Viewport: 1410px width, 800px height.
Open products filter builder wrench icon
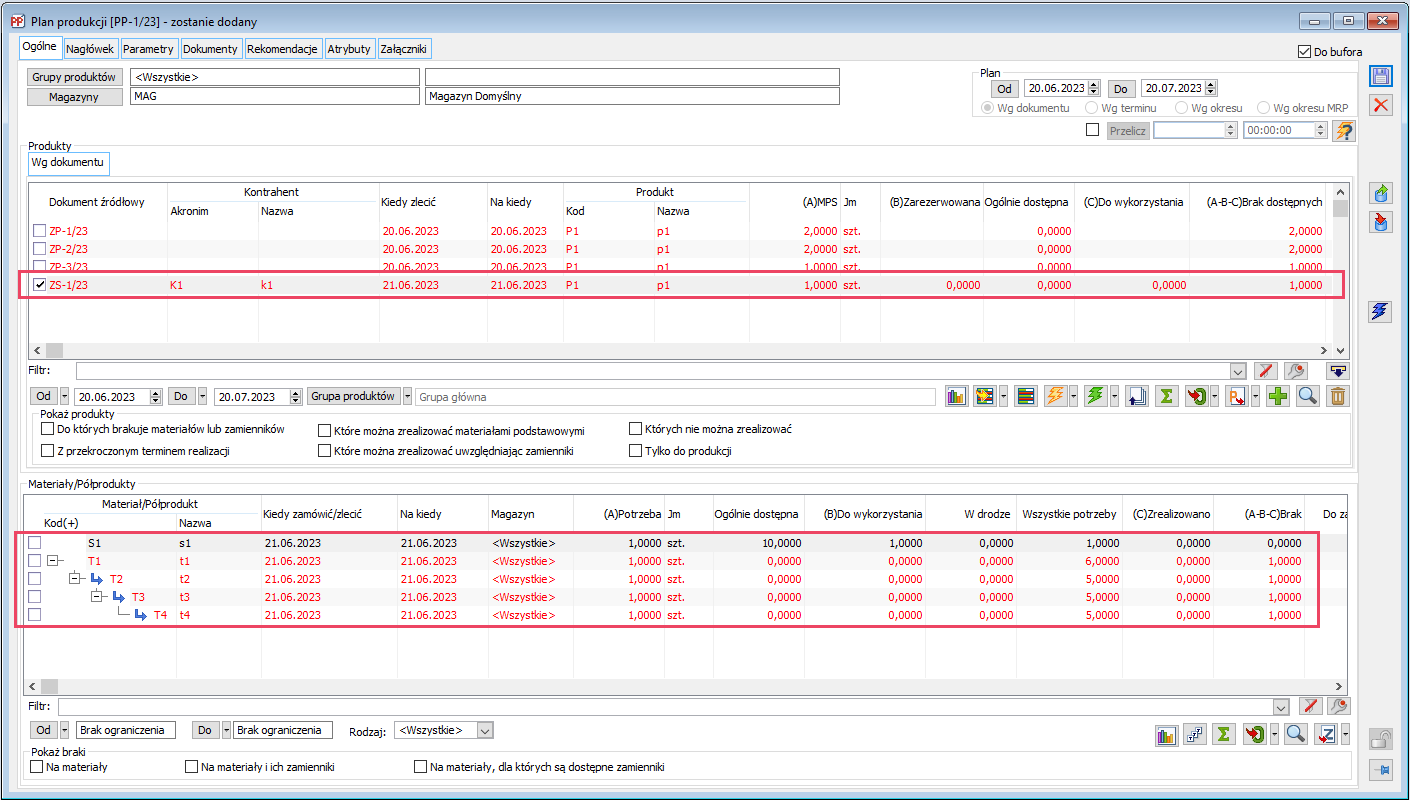point(1298,371)
